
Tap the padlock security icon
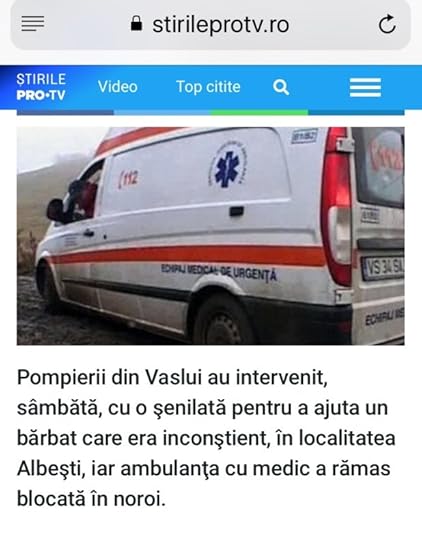tap(136, 24)
